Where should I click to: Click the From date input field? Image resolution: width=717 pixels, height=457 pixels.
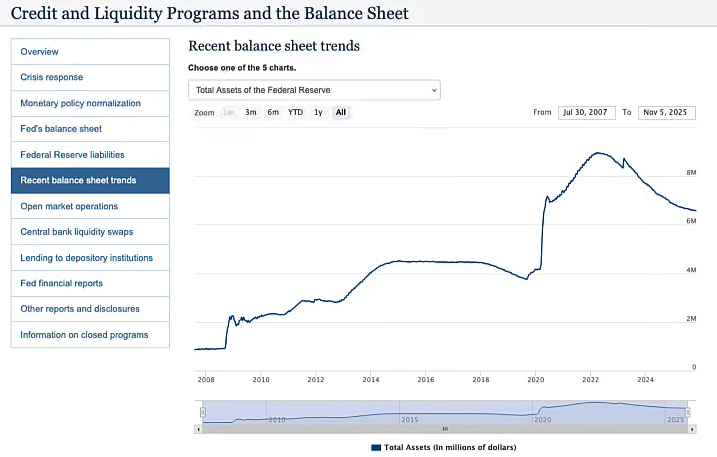(586, 112)
